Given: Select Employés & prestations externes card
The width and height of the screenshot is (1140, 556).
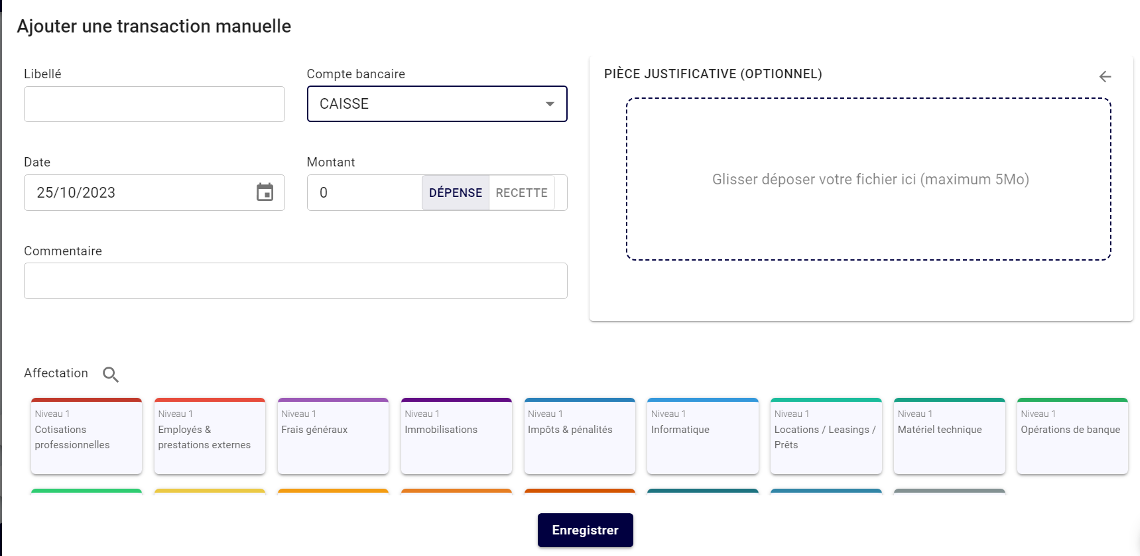Looking at the screenshot, I should pos(210,436).
